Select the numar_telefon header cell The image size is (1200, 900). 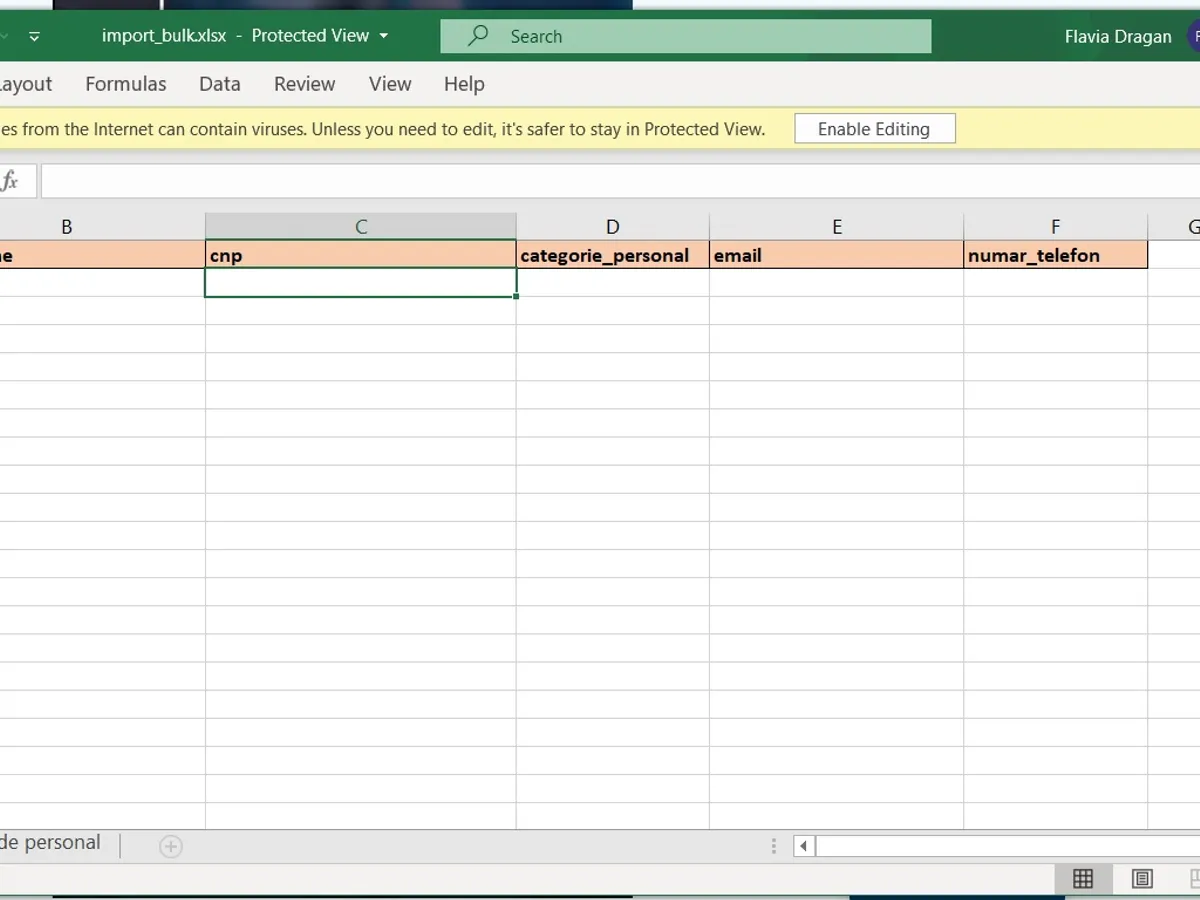coord(1055,255)
